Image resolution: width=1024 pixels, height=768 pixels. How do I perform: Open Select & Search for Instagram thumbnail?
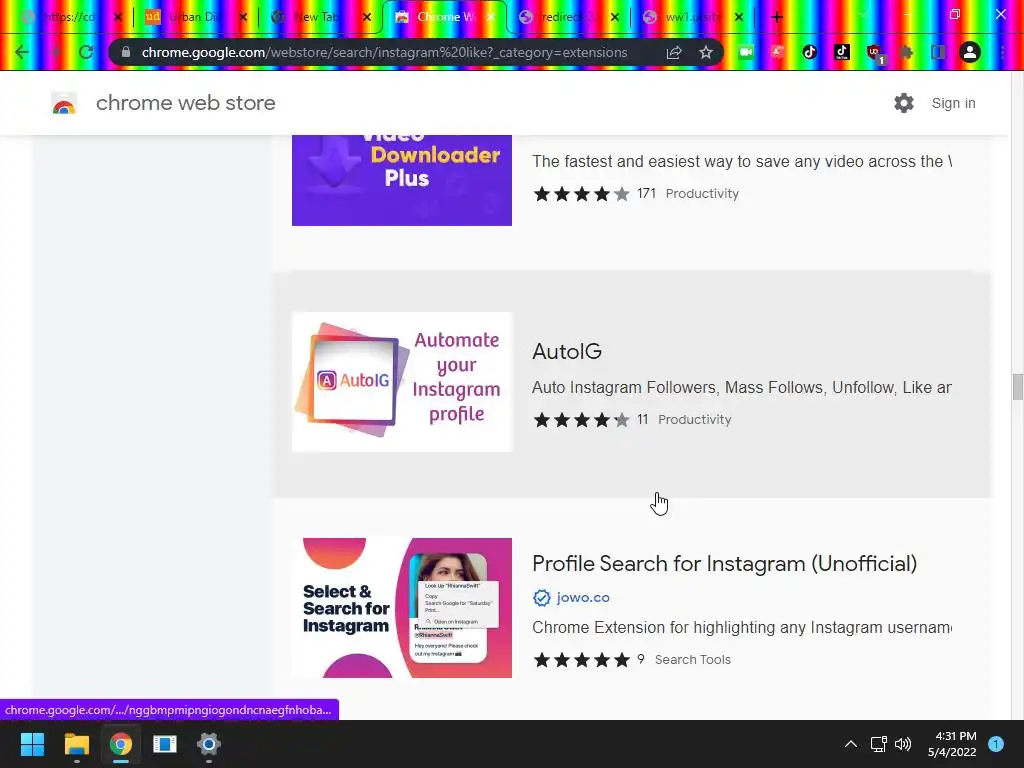pos(402,608)
